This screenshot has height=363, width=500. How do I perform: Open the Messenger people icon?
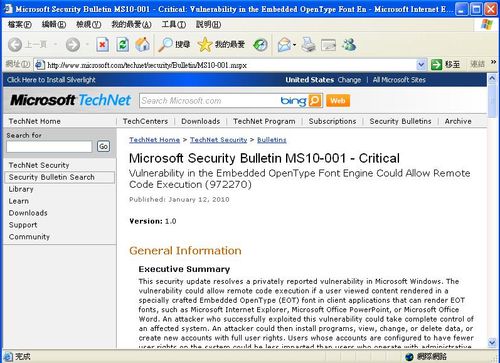349,45
